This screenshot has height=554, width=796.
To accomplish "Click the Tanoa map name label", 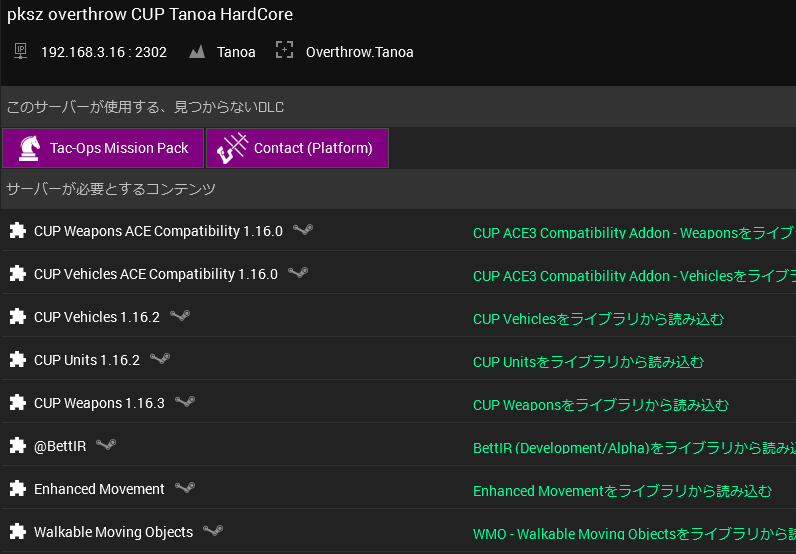I will point(236,52).
